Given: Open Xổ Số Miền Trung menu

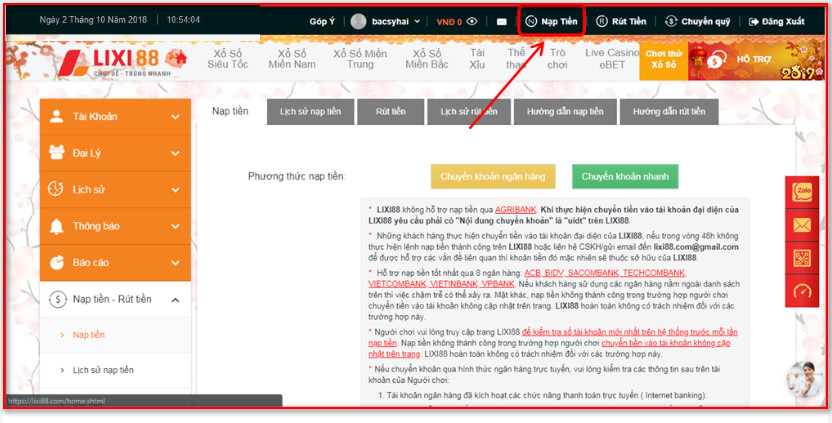Looking at the screenshot, I should [360, 59].
